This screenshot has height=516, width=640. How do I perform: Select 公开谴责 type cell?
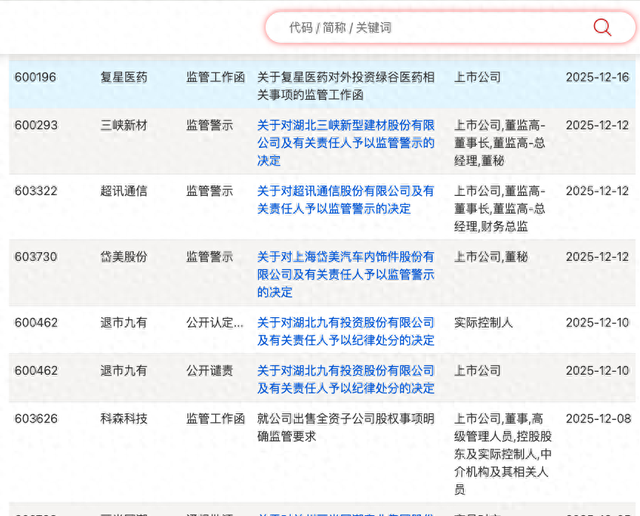[209, 371]
